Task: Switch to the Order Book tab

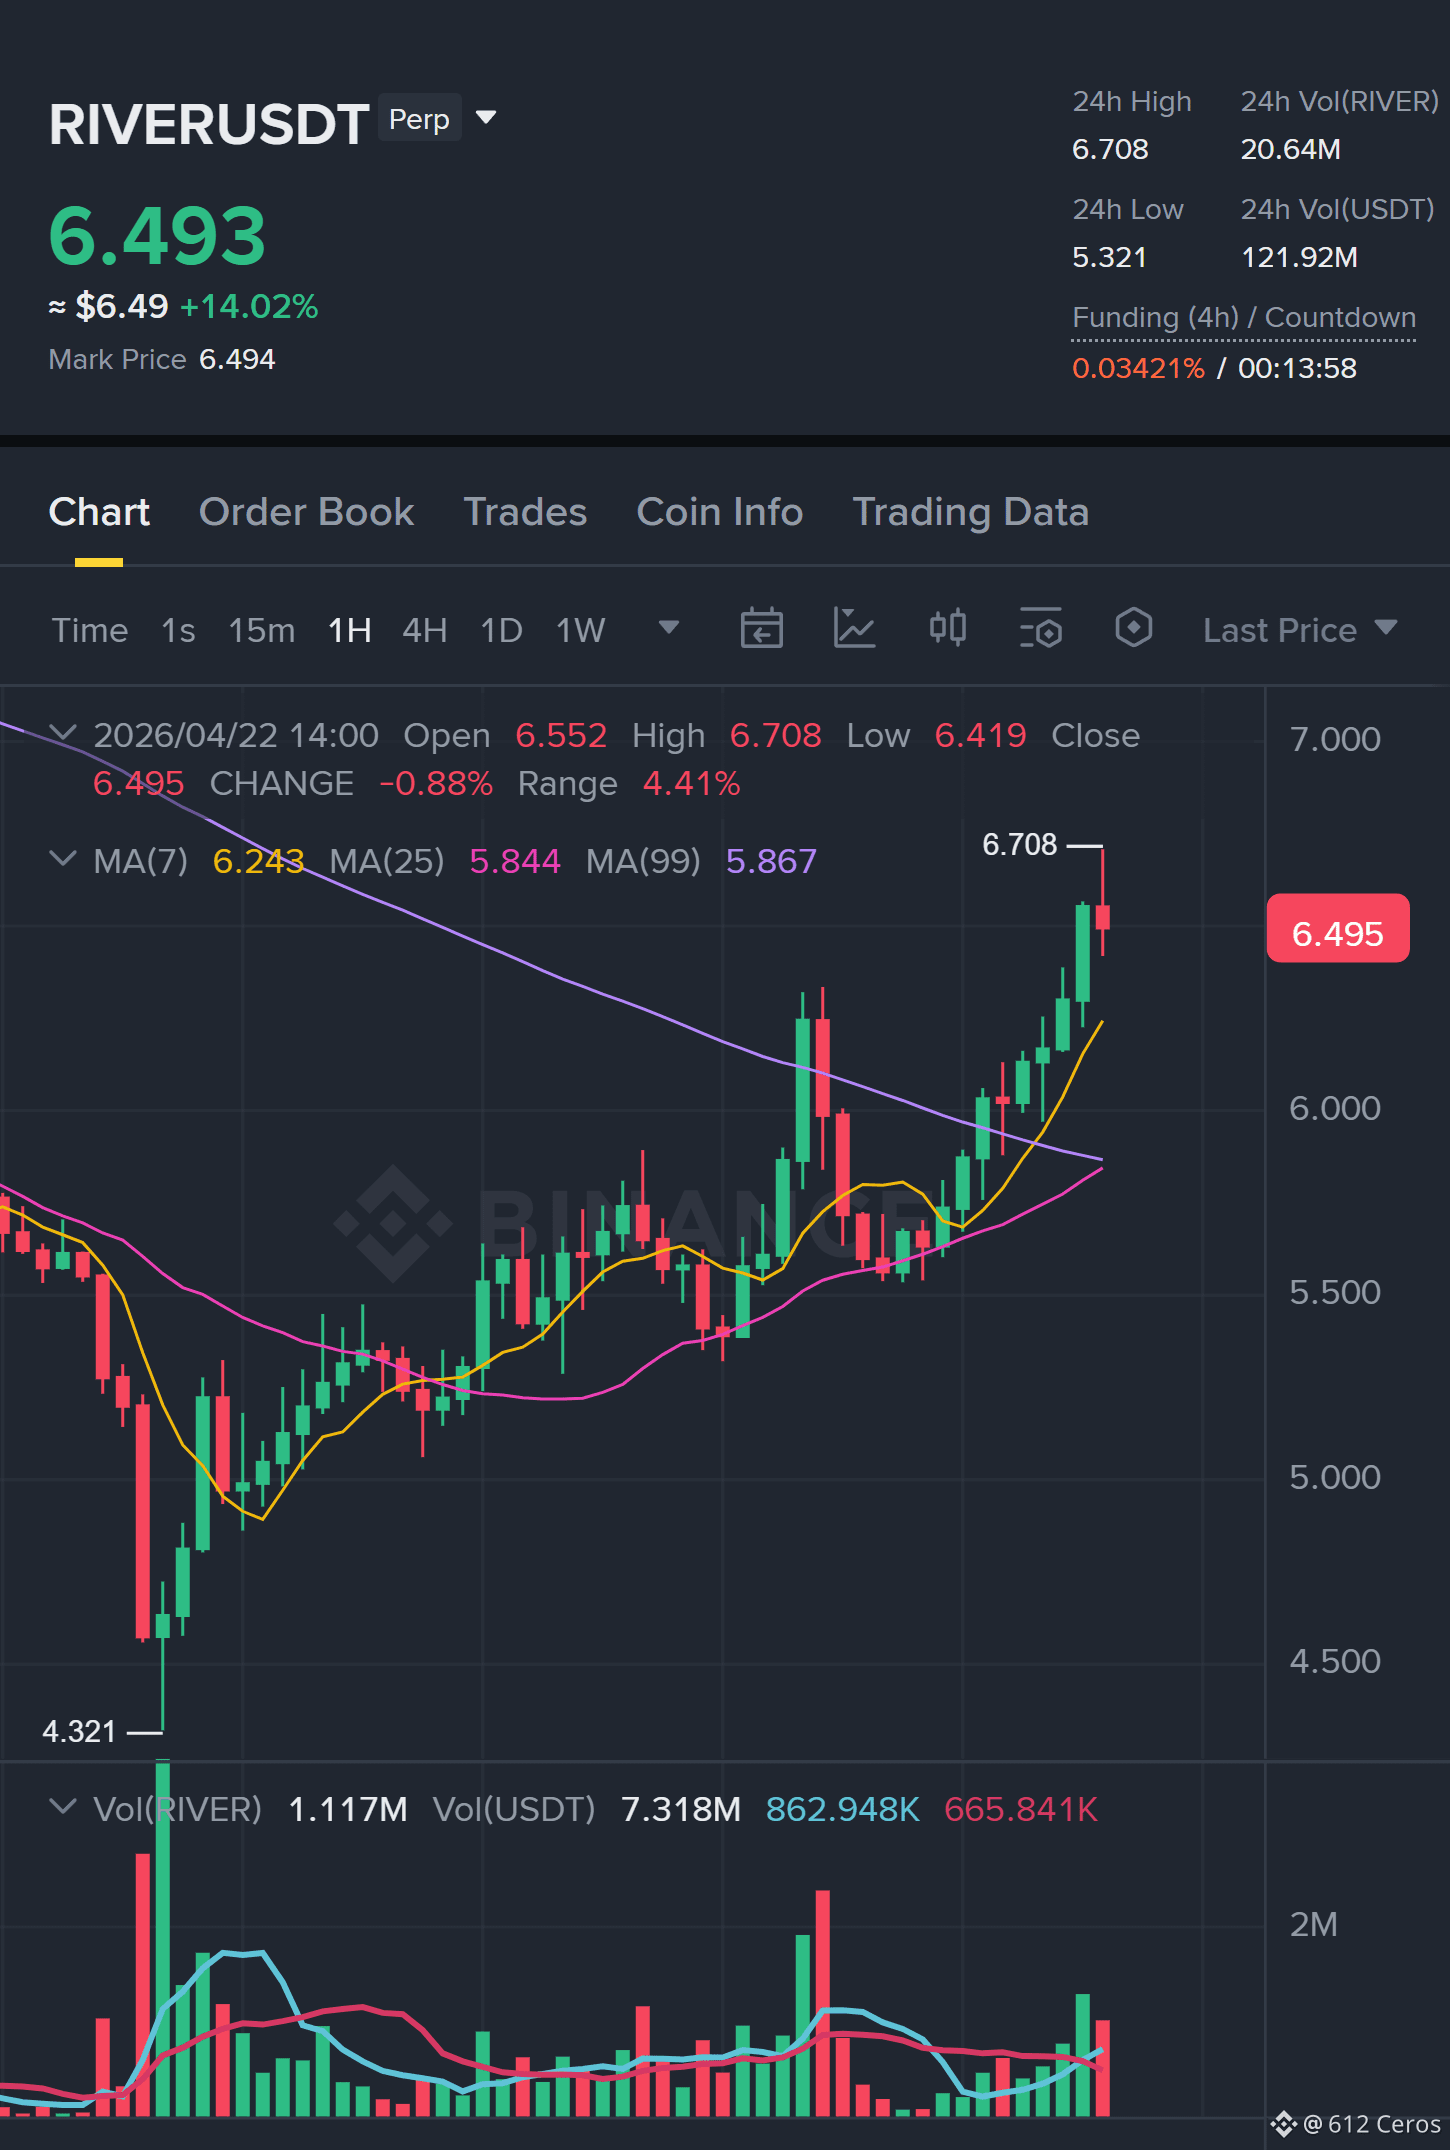Action: coord(307,512)
